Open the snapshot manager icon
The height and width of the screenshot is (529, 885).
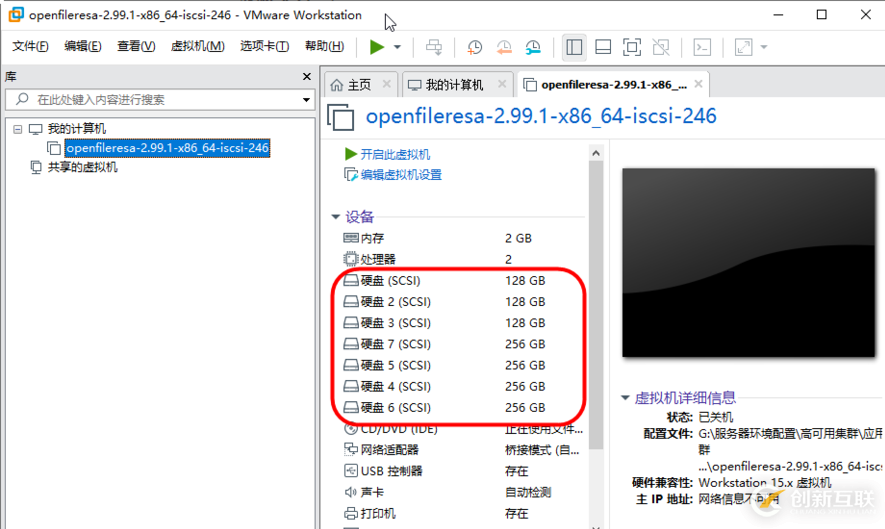click(x=533, y=47)
